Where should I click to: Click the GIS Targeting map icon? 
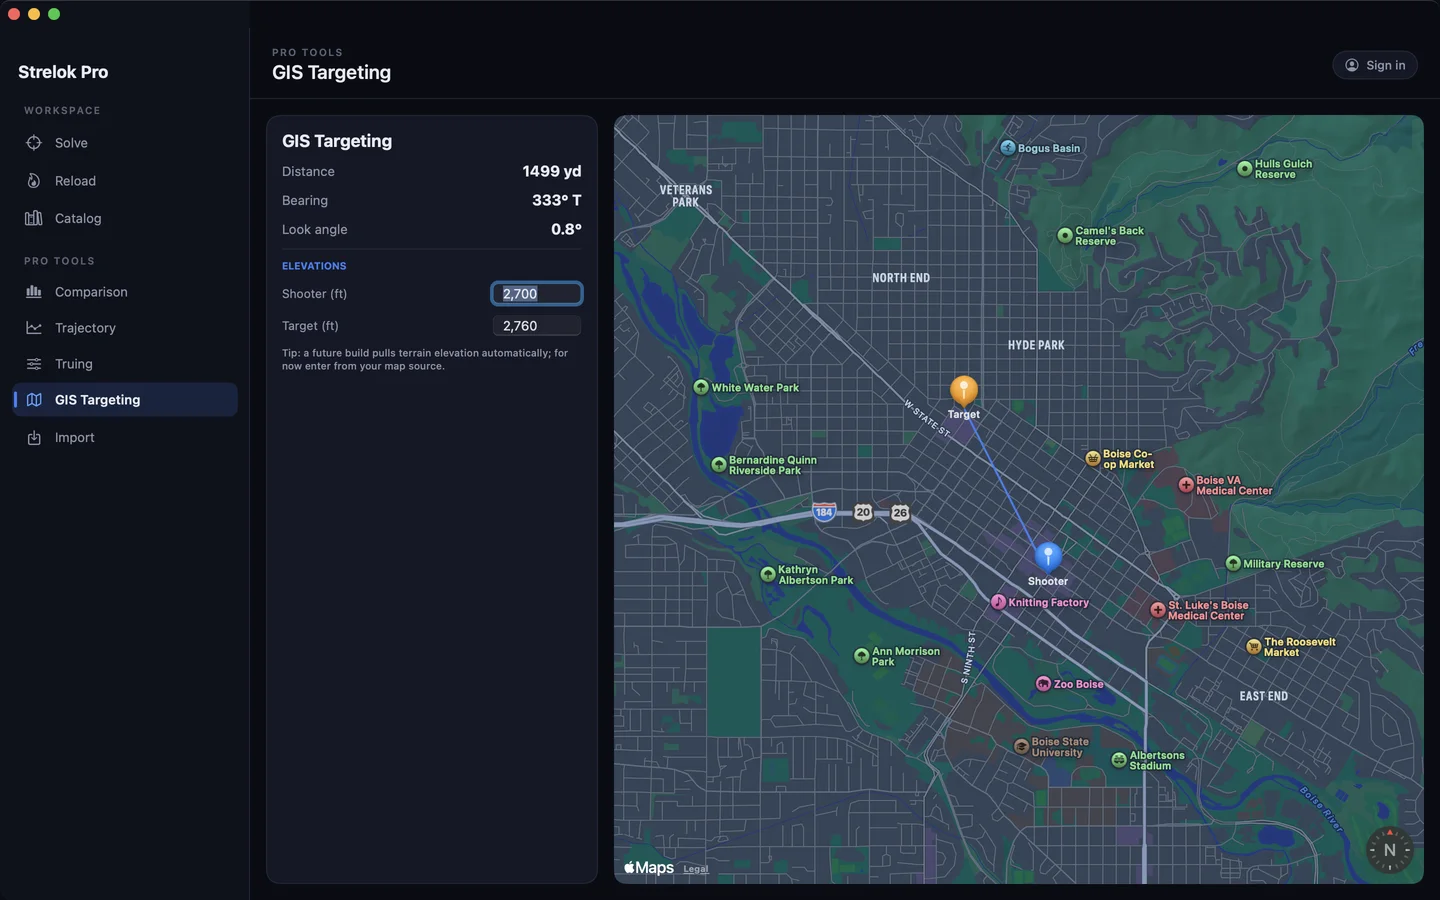point(34,400)
